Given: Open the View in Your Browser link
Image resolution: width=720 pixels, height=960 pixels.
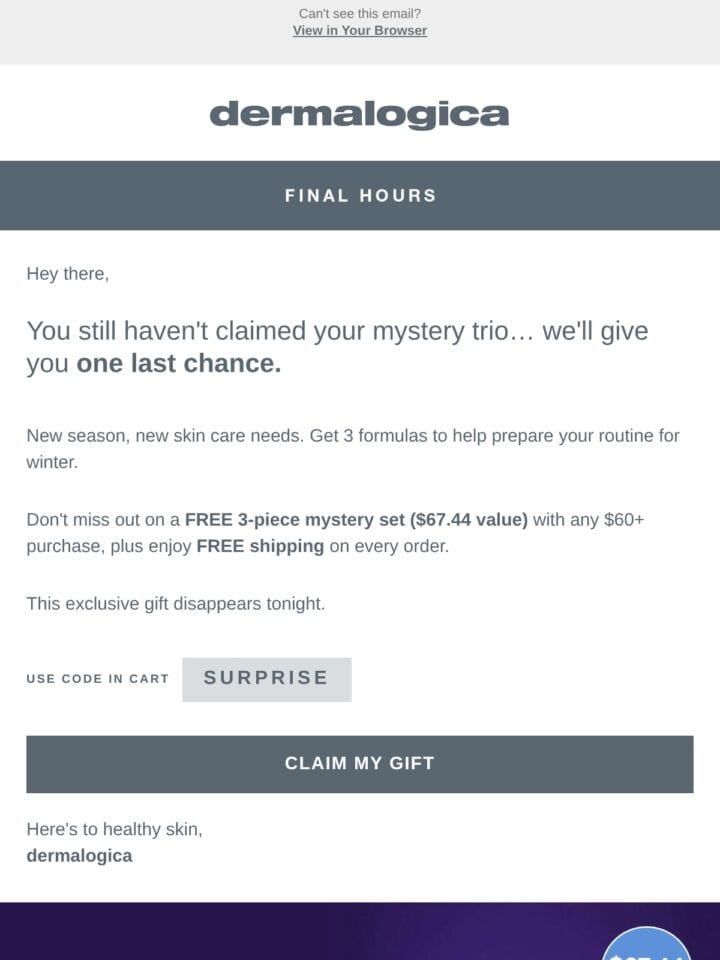Looking at the screenshot, I should [359, 31].
